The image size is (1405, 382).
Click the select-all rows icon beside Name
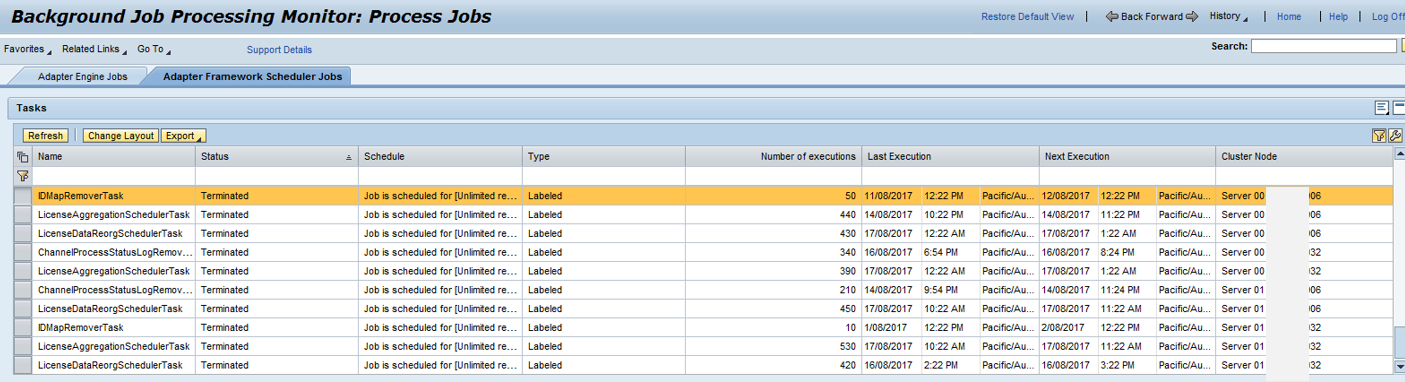[23, 157]
